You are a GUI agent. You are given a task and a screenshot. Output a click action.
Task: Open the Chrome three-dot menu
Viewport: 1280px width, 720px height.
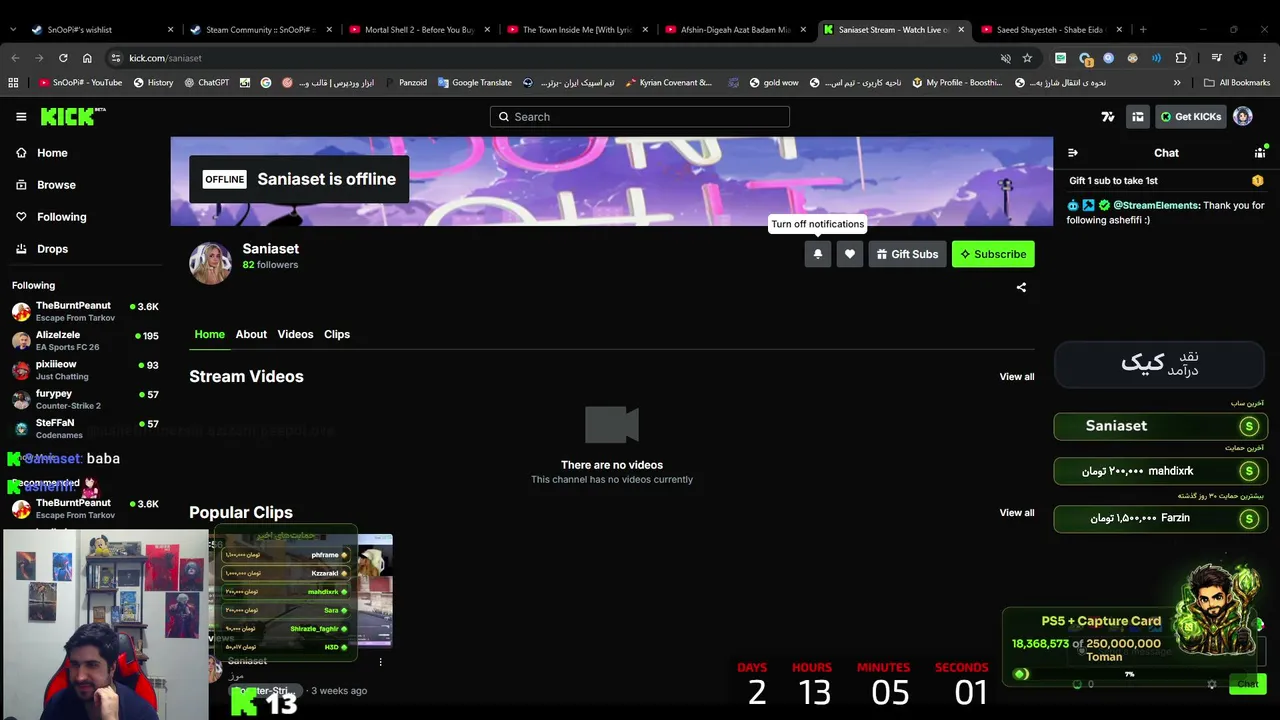tap(1265, 58)
